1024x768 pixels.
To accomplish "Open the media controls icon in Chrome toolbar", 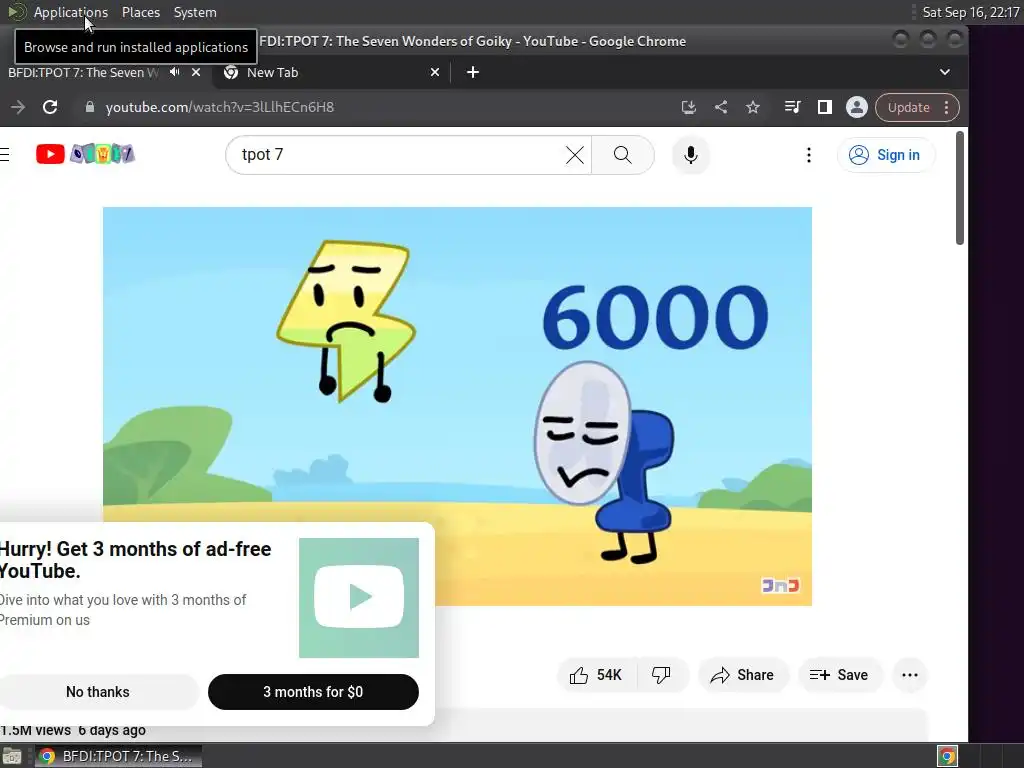I will tap(792, 107).
